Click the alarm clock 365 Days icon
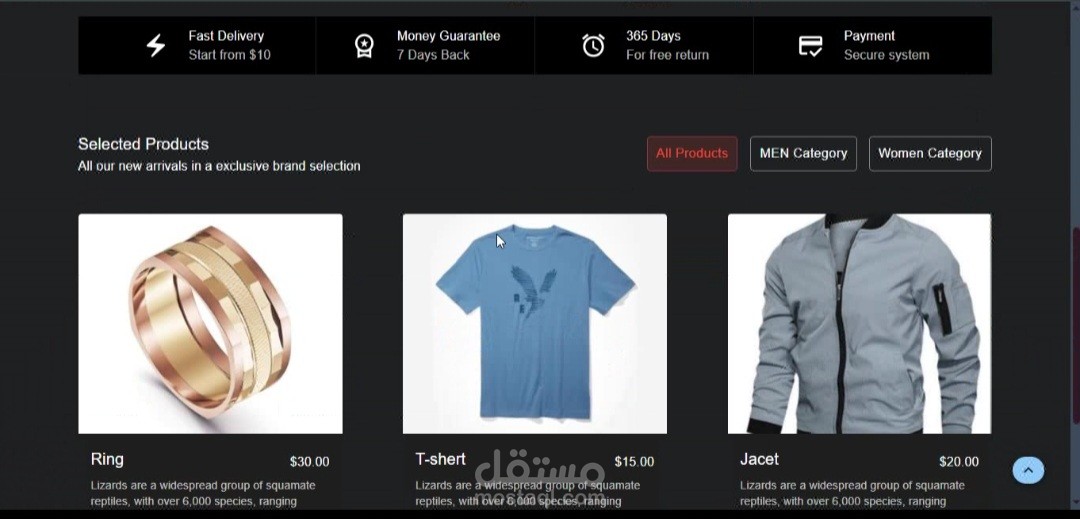The height and width of the screenshot is (519, 1080). pyautogui.click(x=593, y=45)
